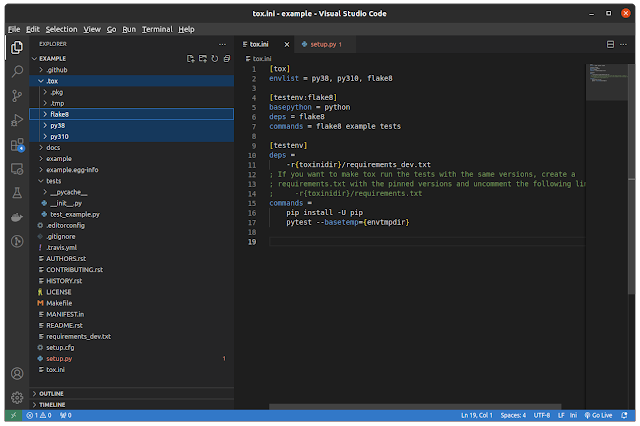Click the New Folder icon in Explorer
Viewport: 640px width, 426px height.
[203, 59]
